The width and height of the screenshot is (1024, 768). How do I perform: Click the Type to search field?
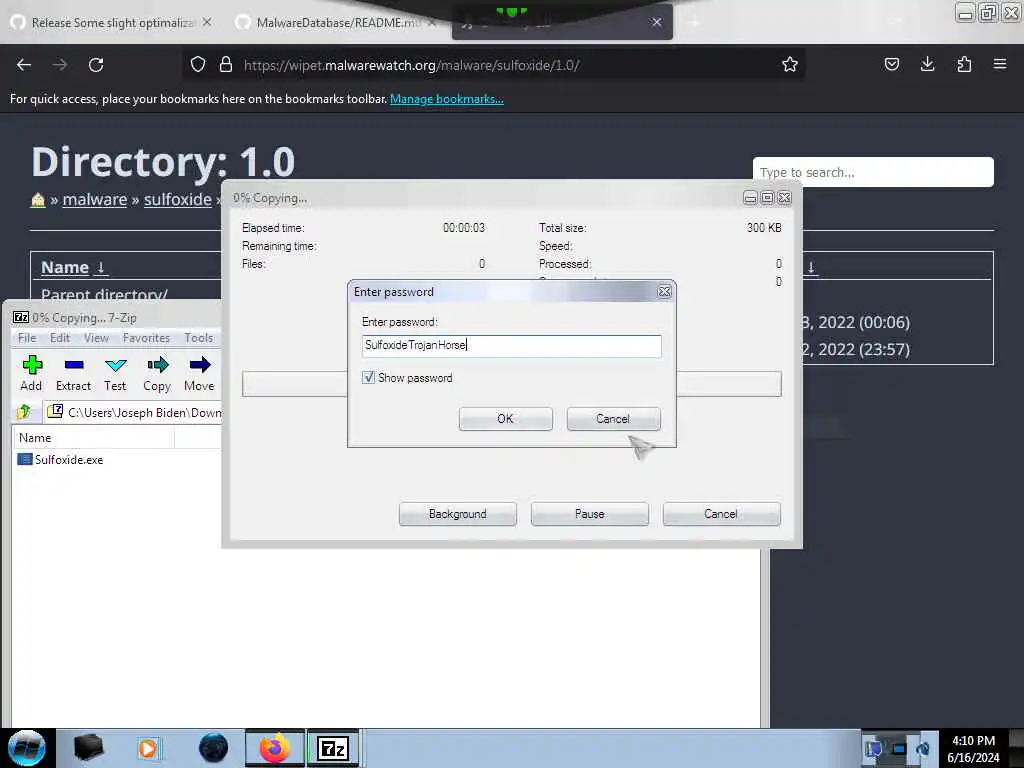(873, 172)
